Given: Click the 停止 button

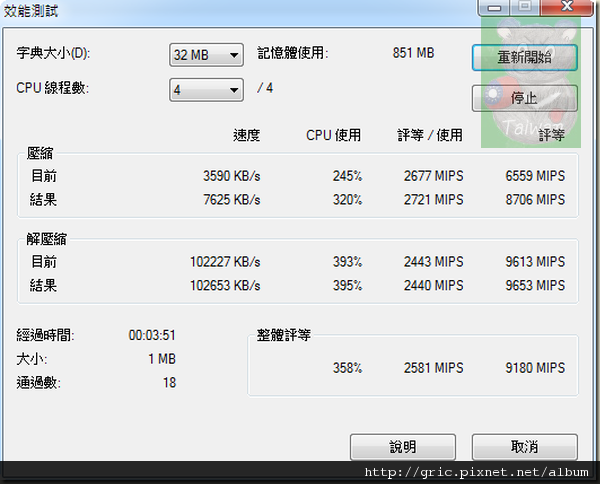Looking at the screenshot, I should click(525, 98).
